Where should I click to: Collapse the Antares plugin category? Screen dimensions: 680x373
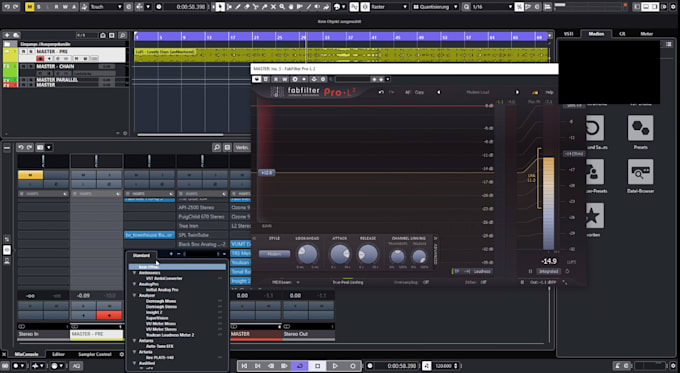(x=134, y=340)
